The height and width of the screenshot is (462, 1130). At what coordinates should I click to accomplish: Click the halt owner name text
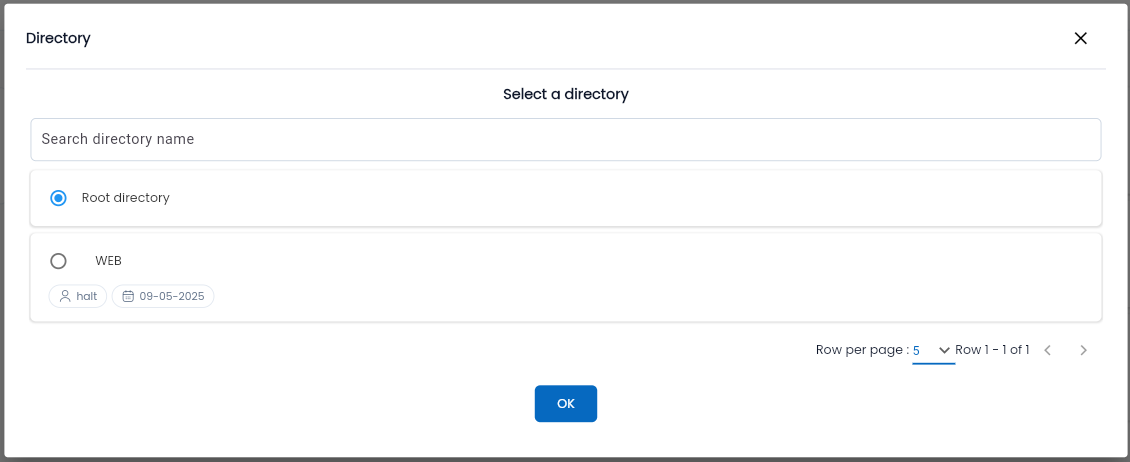tap(86, 296)
